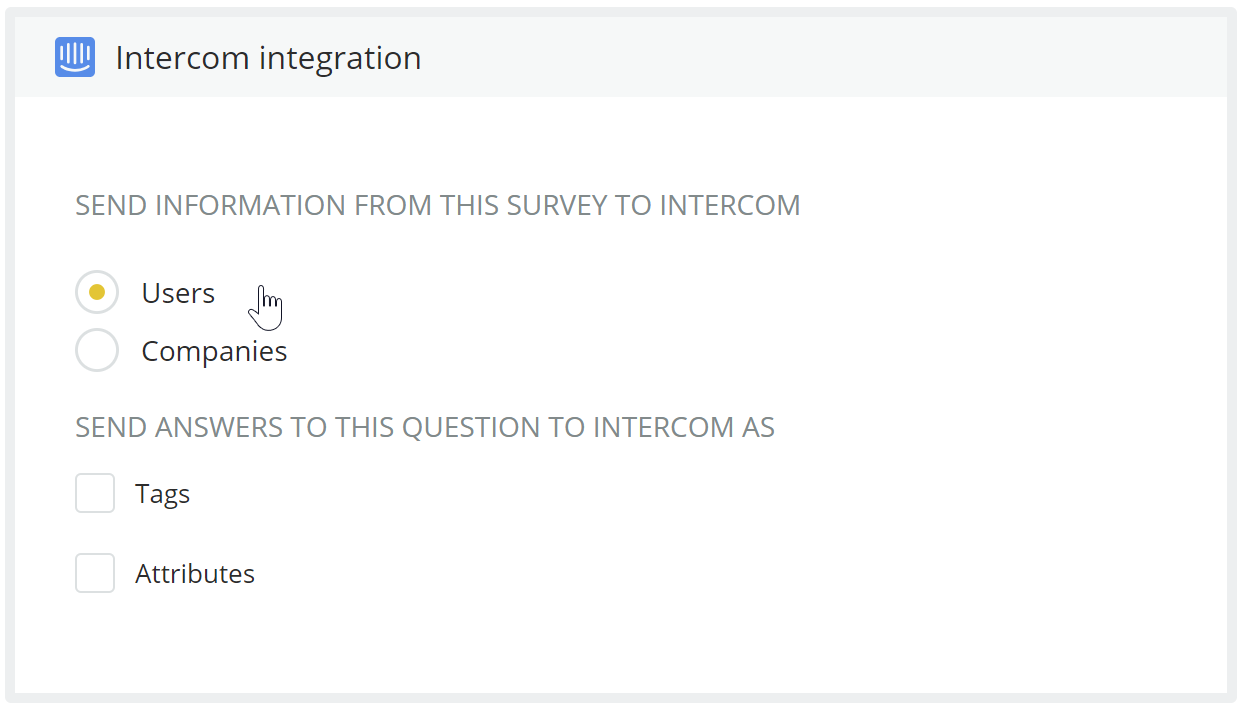This screenshot has height=711, width=1251.
Task: Click the Send Answers To This Question heading
Action: coord(425,428)
